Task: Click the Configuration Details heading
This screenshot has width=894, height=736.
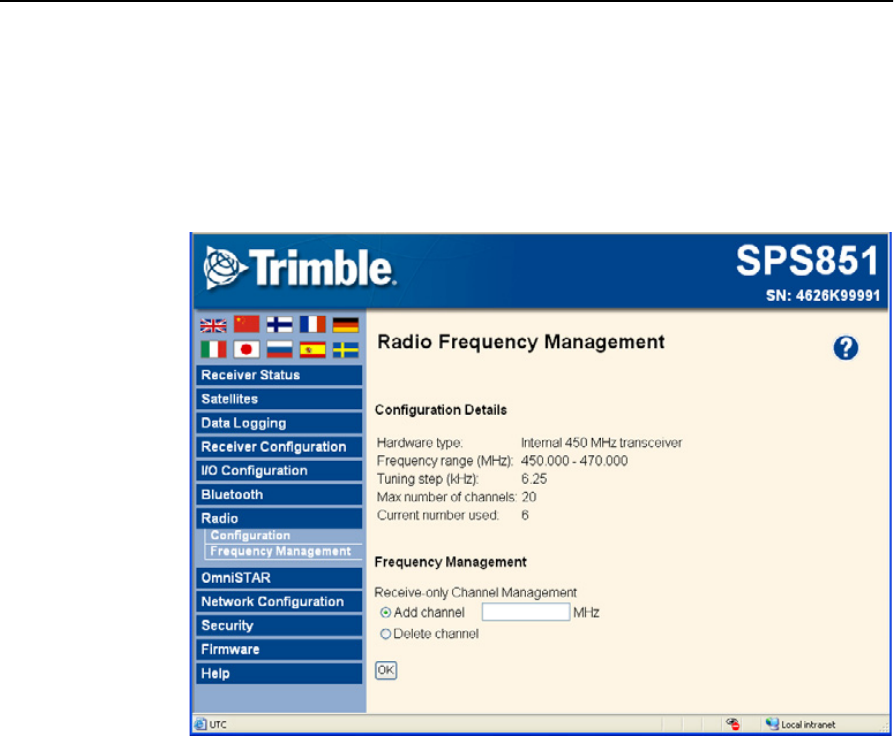Action: coord(441,410)
